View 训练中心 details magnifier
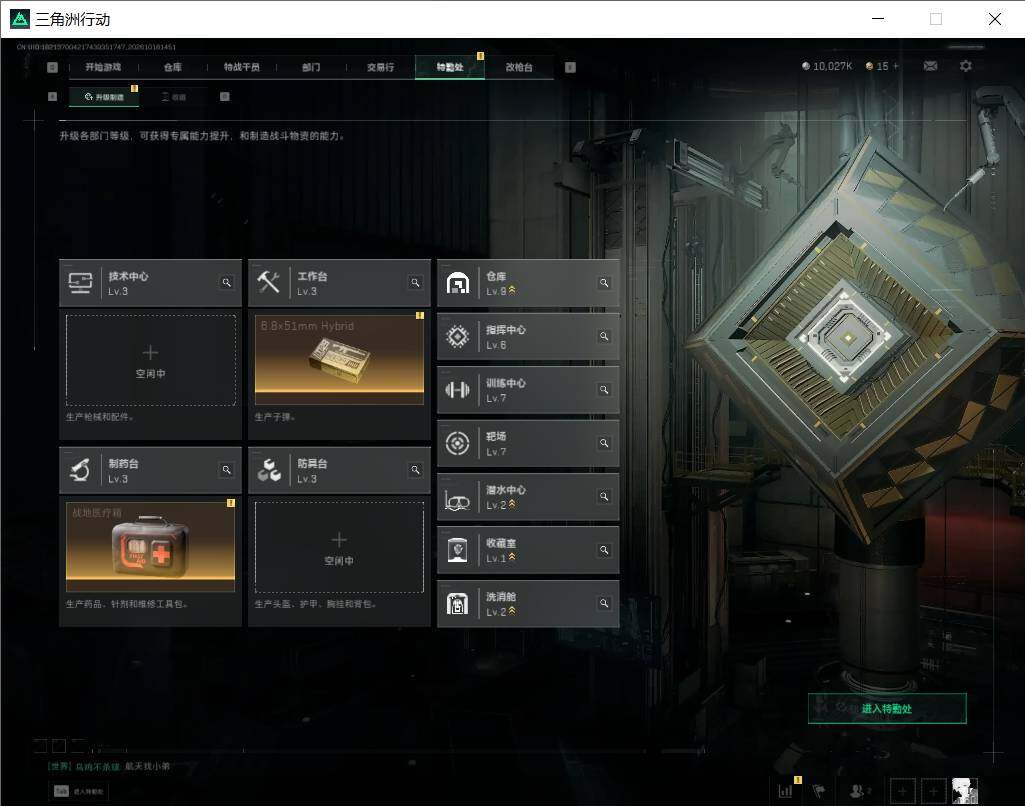 click(604, 390)
